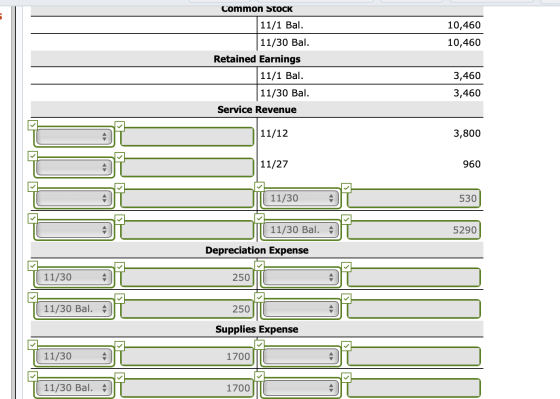This screenshot has width=560, height=399.
Task: Click Supplies Expense 11/30 Bal. amount field showing 1700
Action: pyautogui.click(x=187, y=388)
